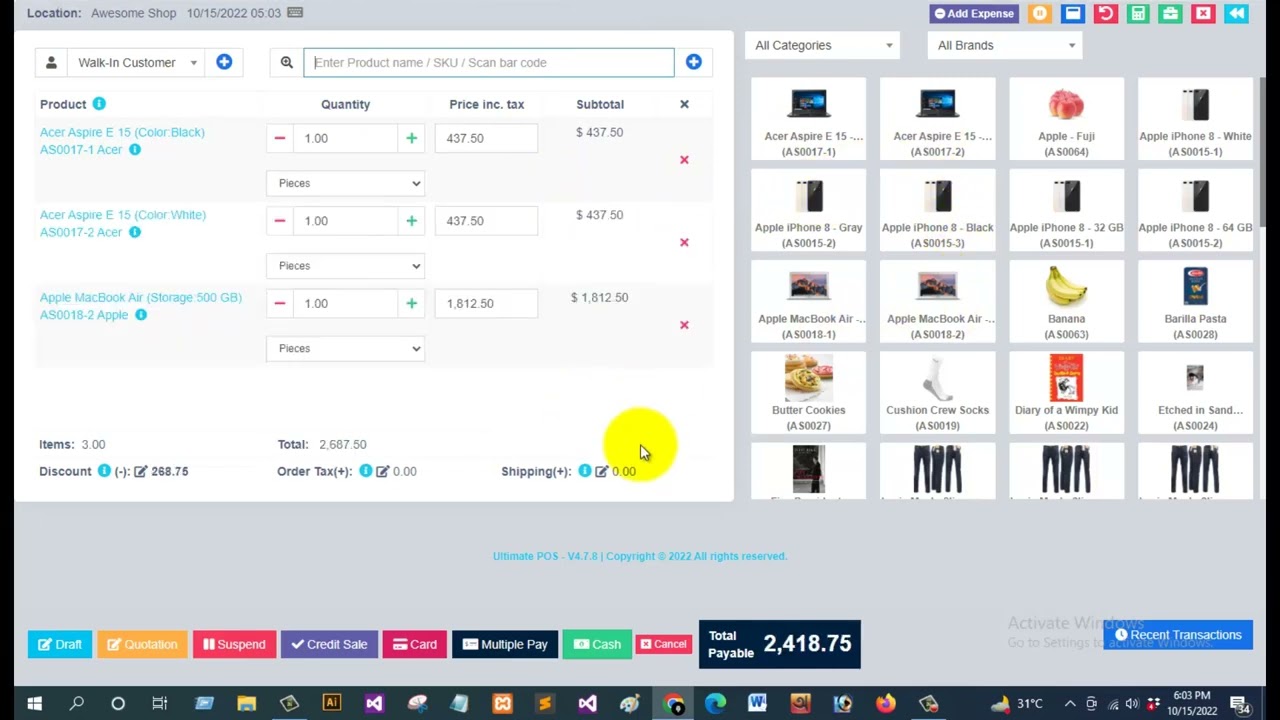Open Walk-In Customer dropdown
The width and height of the screenshot is (1280, 720).
tap(137, 62)
